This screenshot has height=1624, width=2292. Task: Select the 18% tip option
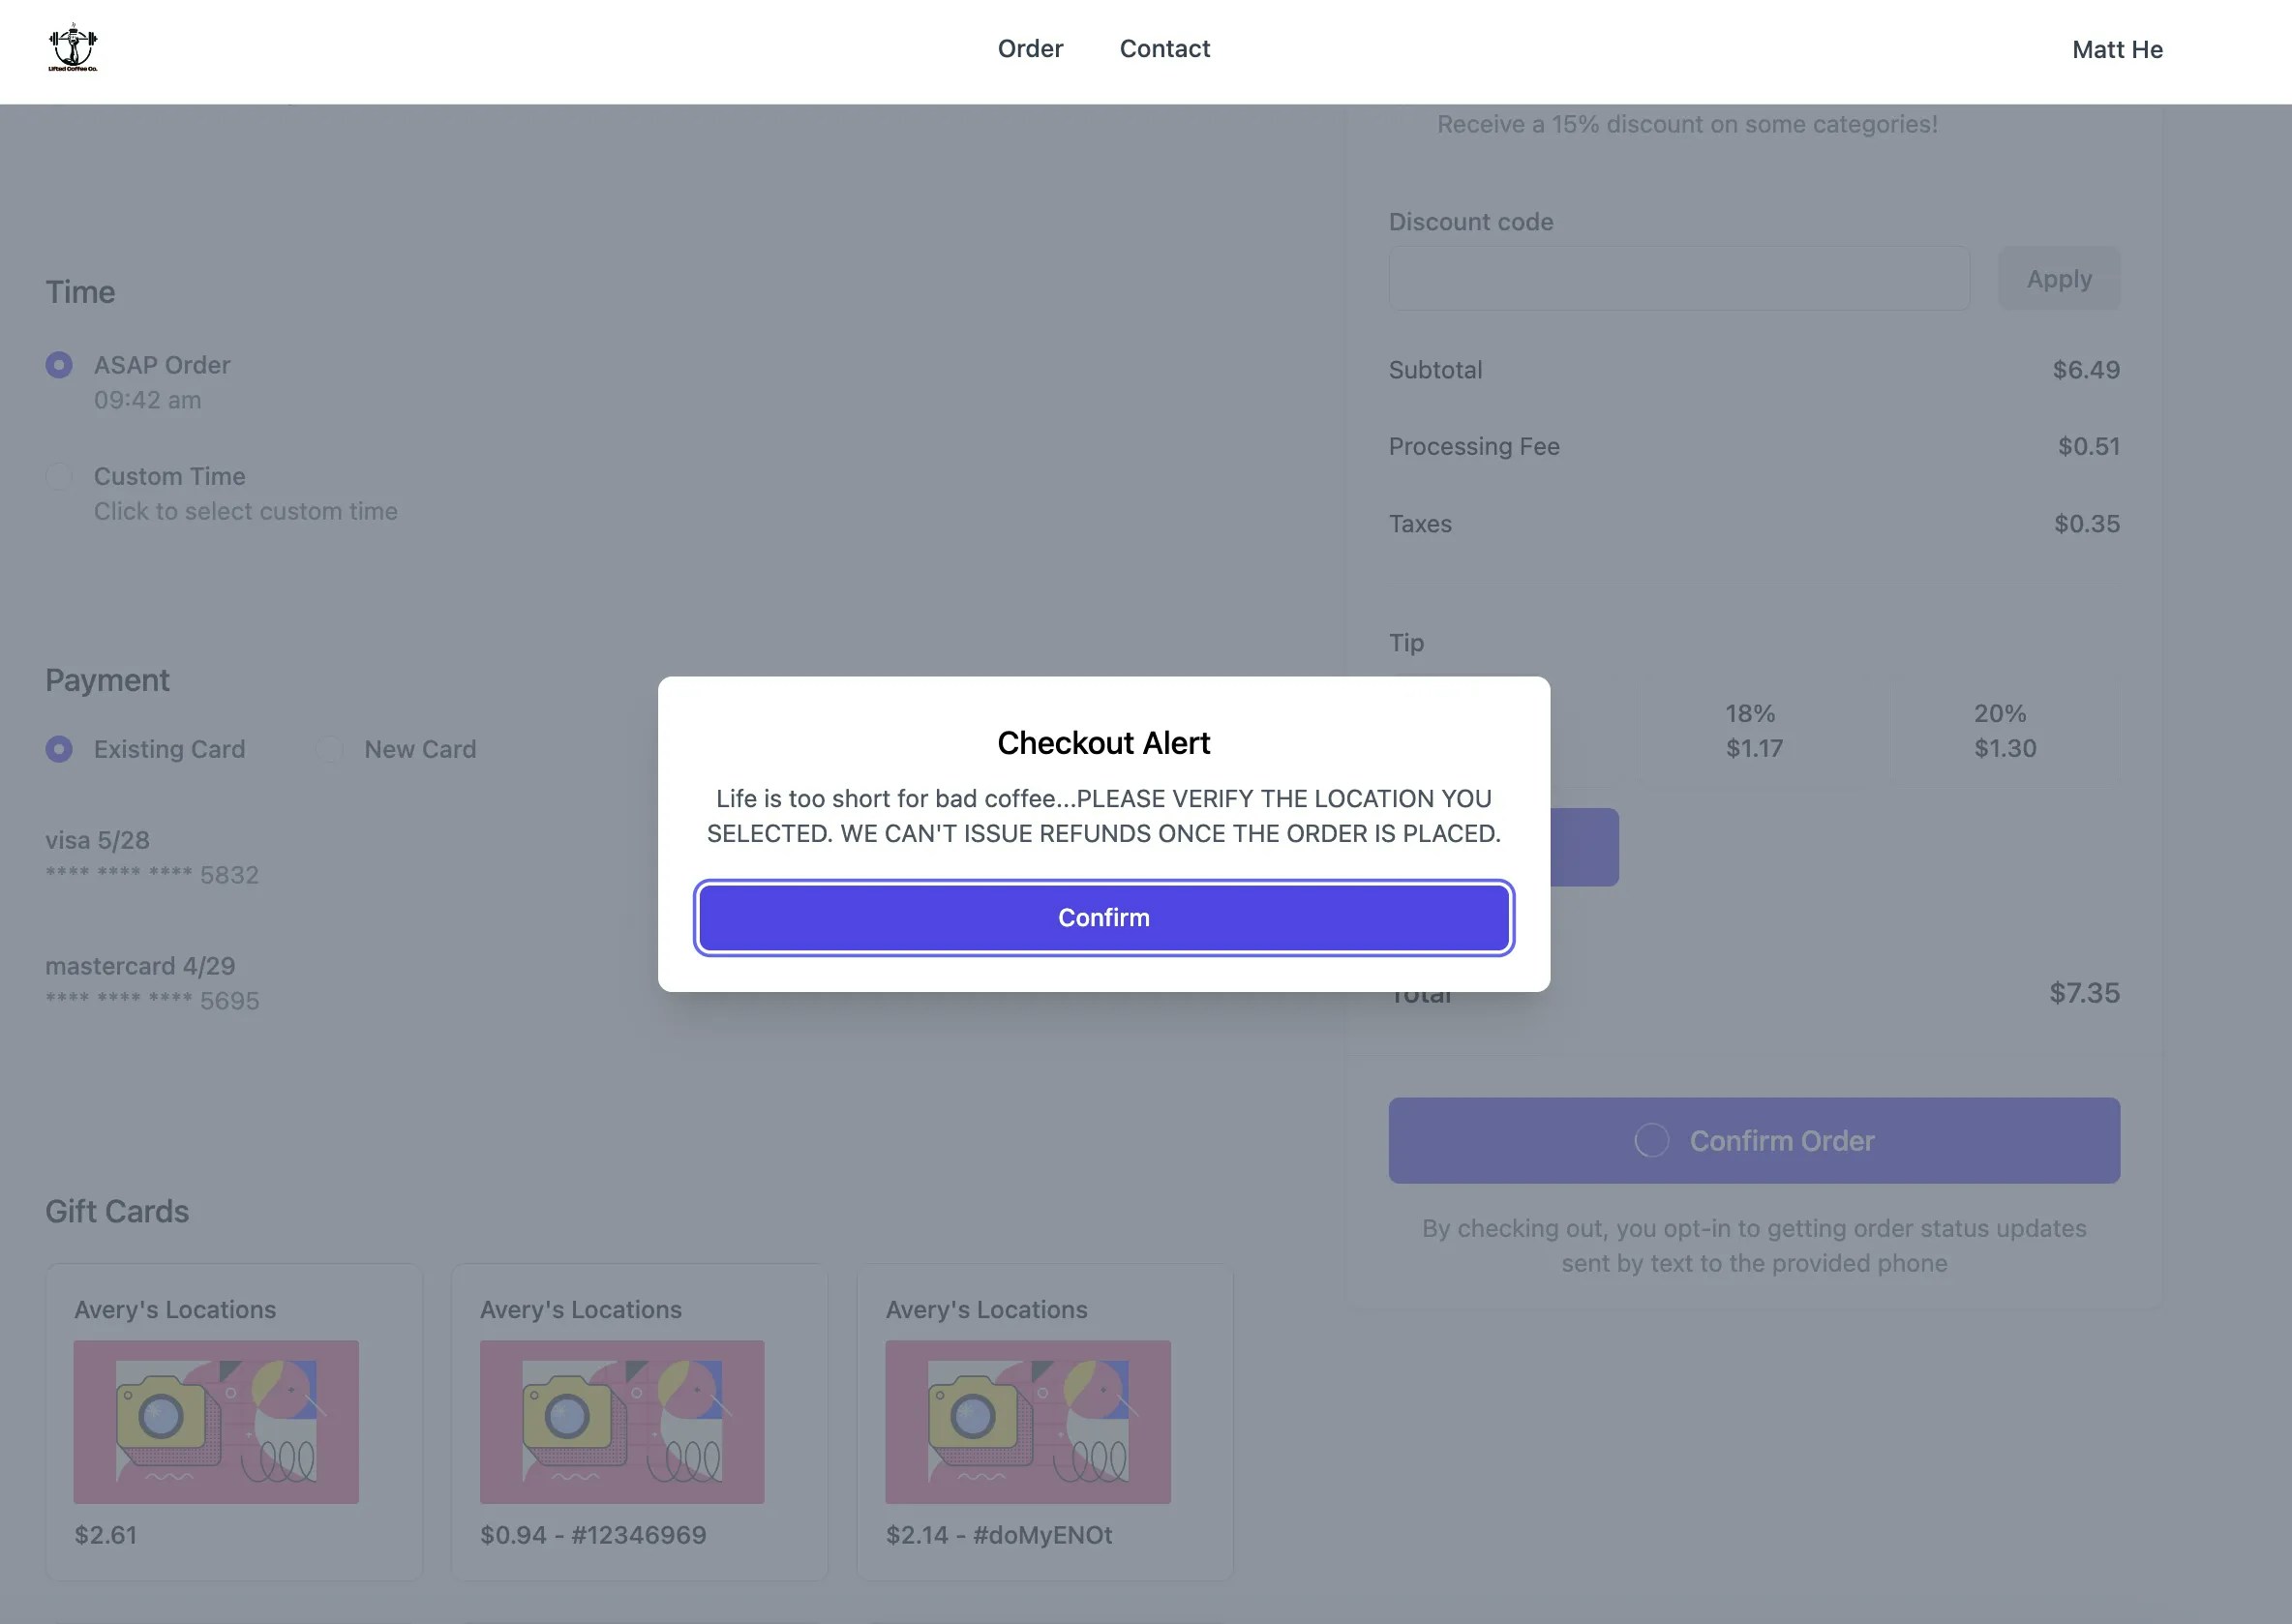point(1752,731)
